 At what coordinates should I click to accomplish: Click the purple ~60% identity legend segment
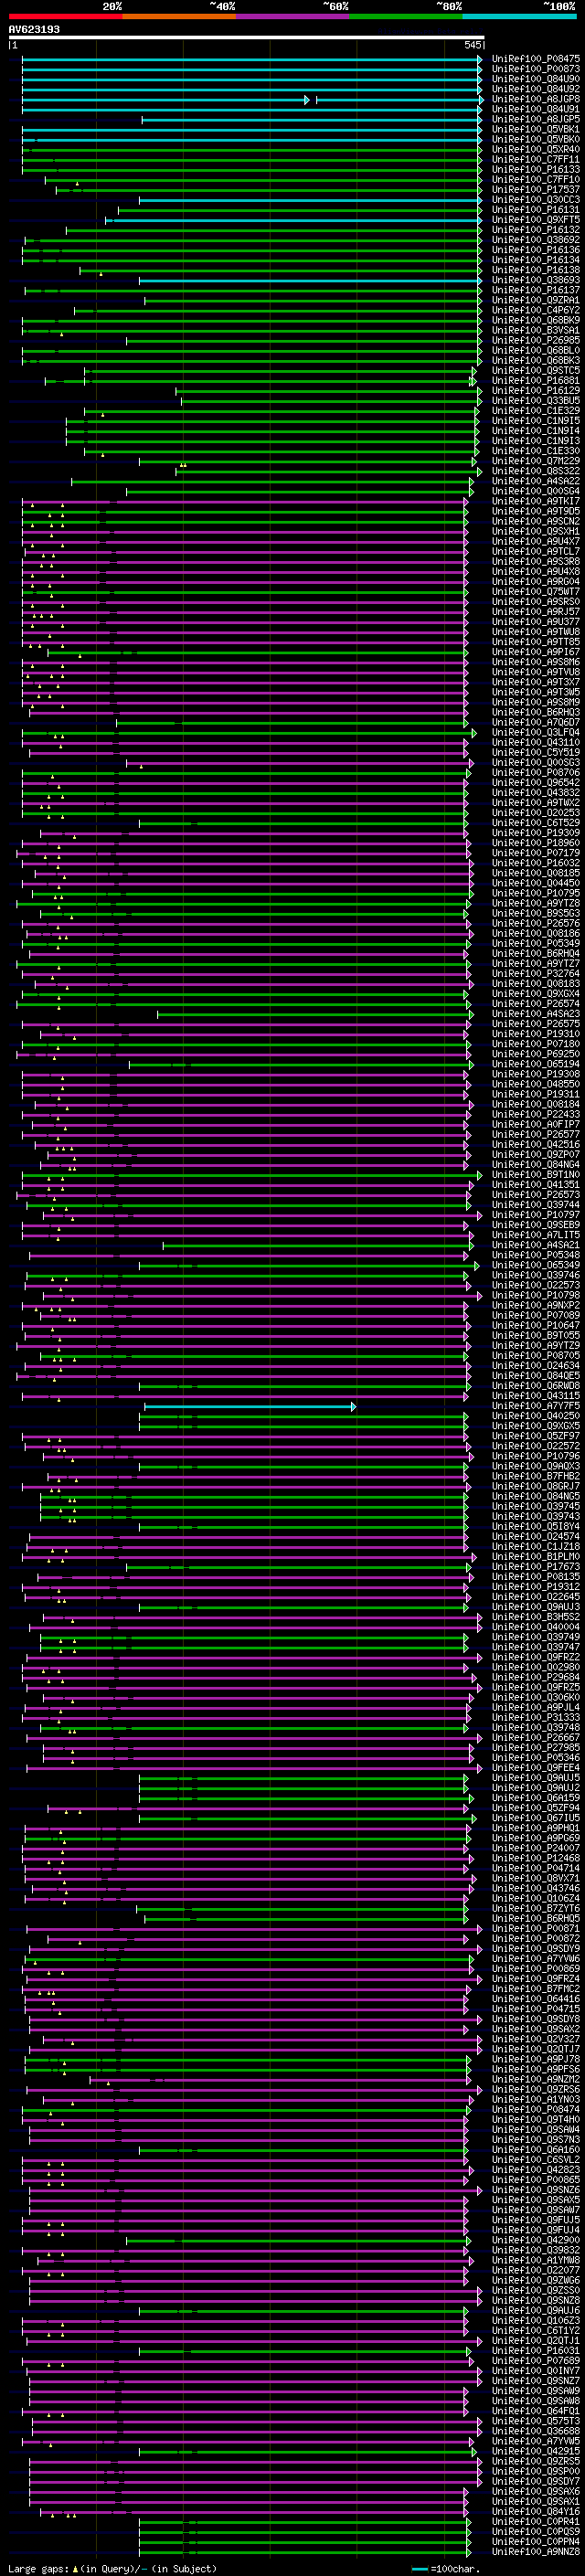292,16
